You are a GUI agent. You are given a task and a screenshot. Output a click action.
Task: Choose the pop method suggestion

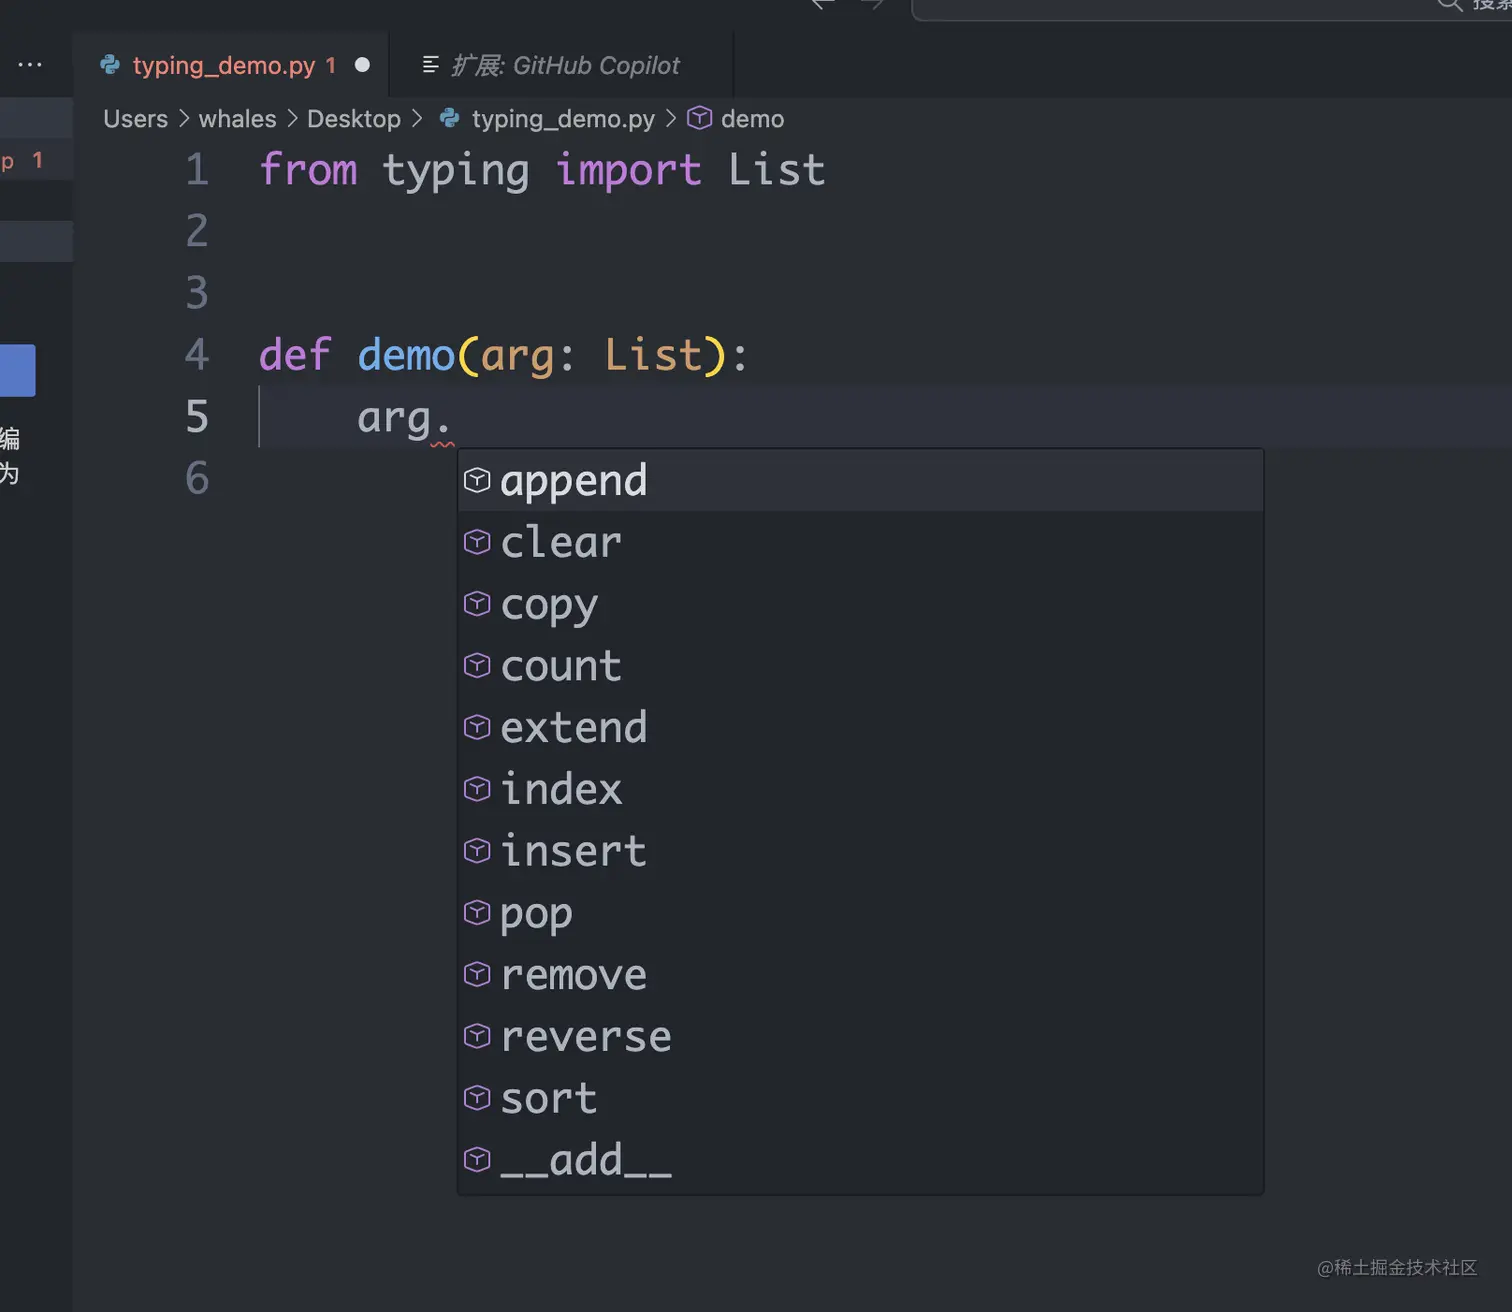pyautogui.click(x=860, y=913)
